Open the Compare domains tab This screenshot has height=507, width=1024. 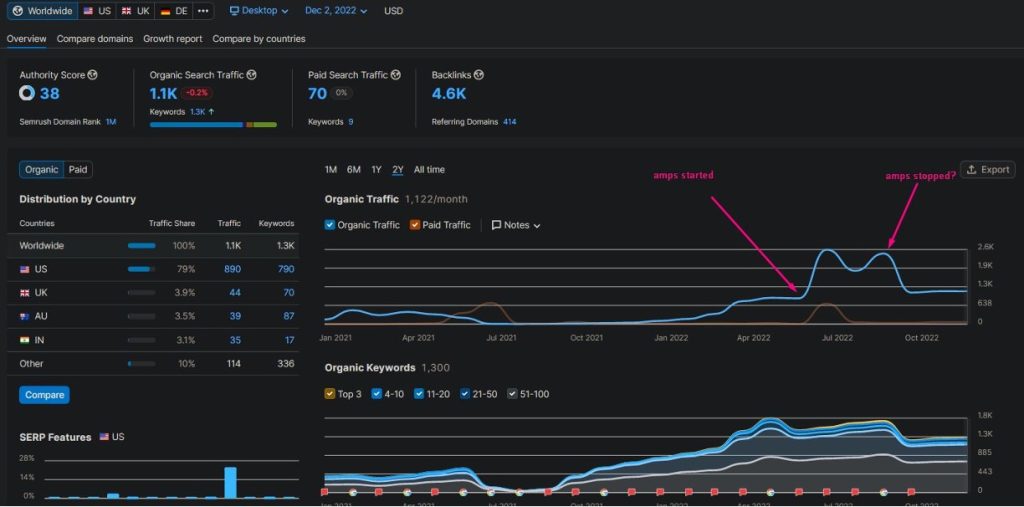pyautogui.click(x=95, y=39)
